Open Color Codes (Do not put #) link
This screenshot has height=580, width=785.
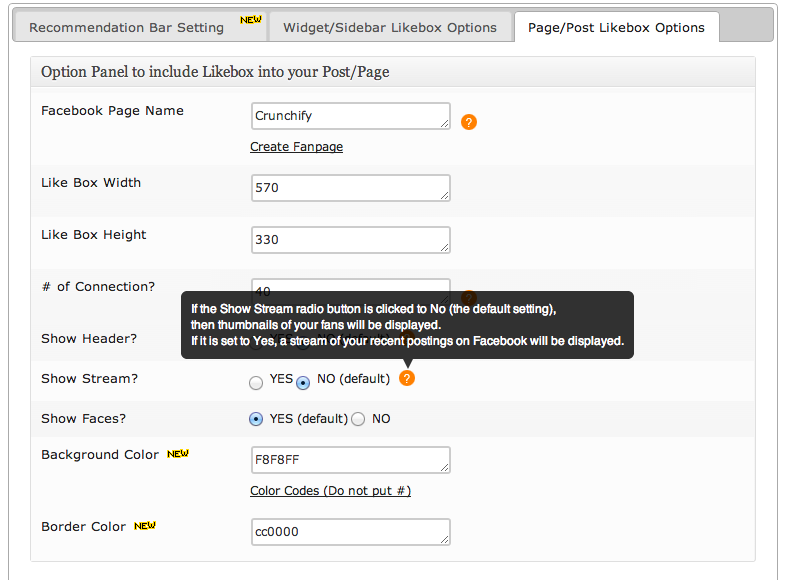pyautogui.click(x=330, y=491)
